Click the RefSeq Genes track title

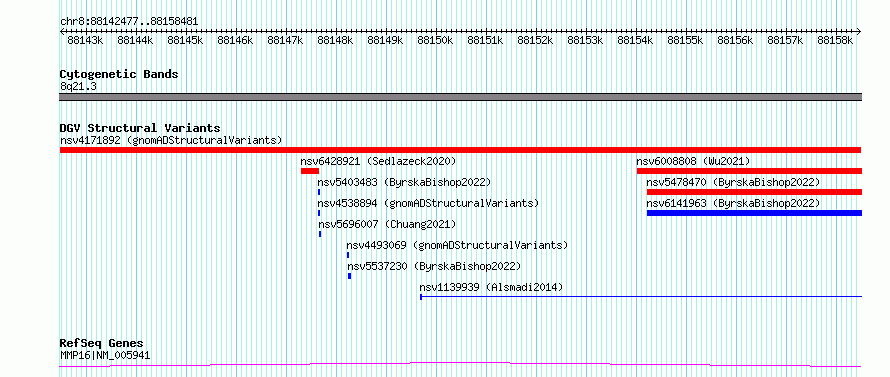click(102, 344)
